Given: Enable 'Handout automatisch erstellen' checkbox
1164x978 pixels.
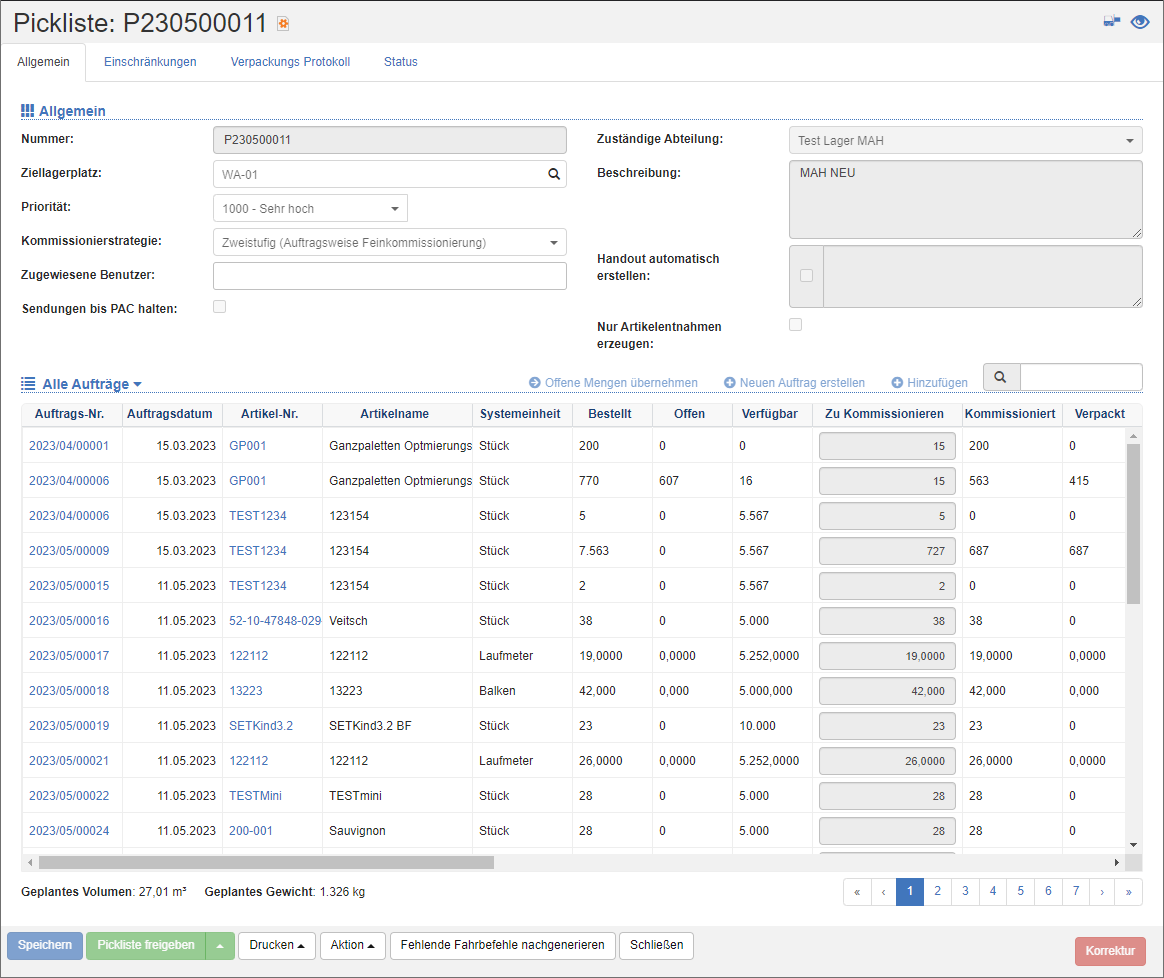Looking at the screenshot, I should [806, 276].
